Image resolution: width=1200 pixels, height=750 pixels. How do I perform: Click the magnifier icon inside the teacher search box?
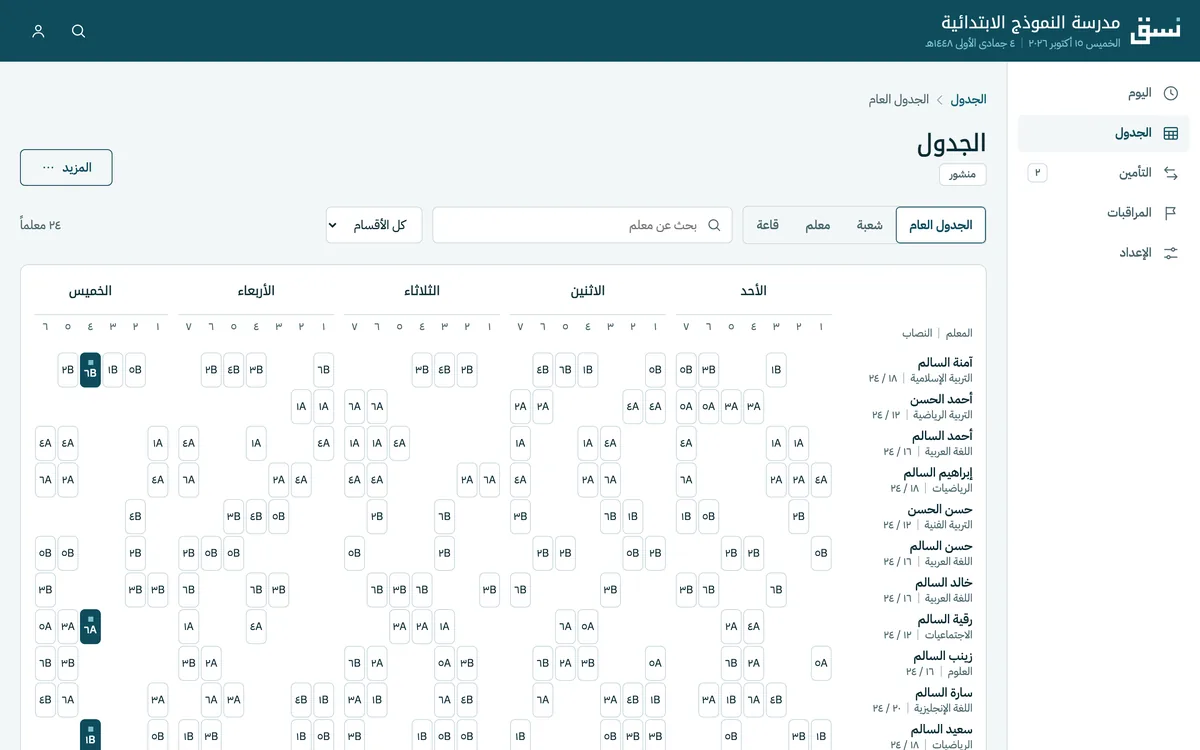714,225
